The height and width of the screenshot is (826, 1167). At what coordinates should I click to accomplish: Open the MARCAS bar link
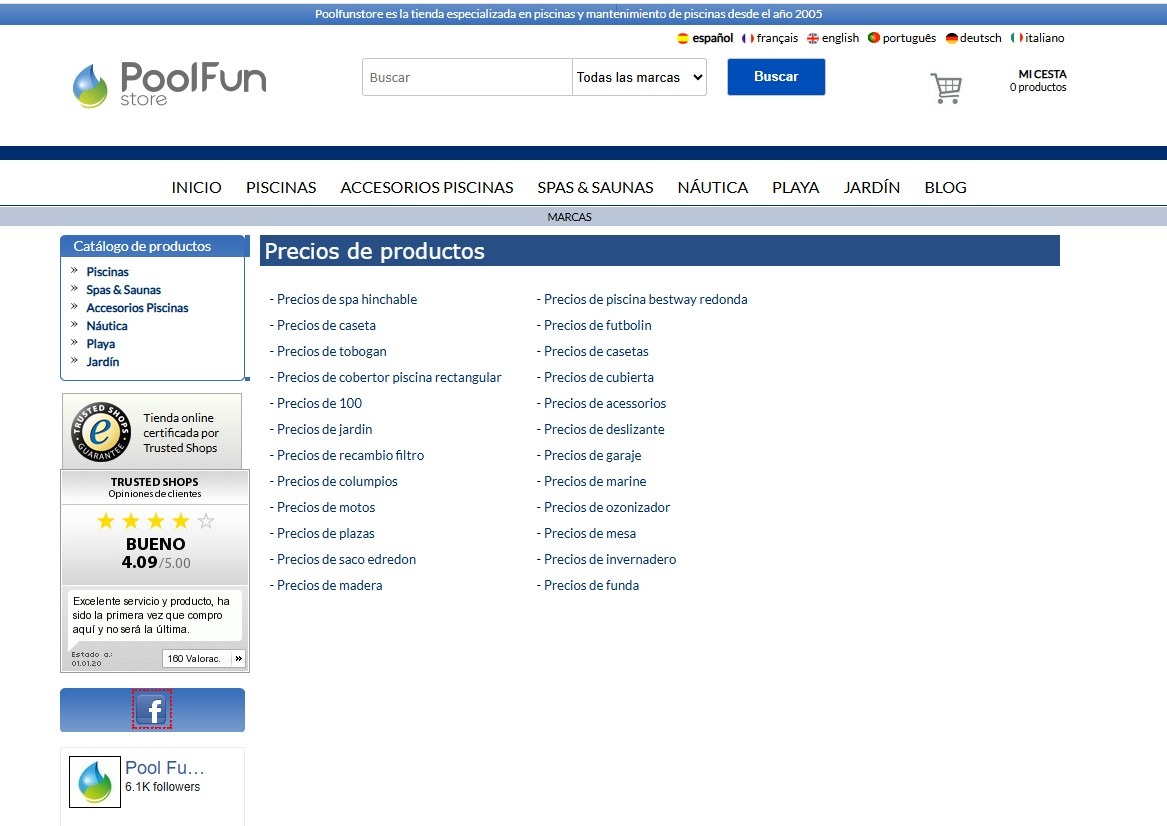tap(569, 217)
